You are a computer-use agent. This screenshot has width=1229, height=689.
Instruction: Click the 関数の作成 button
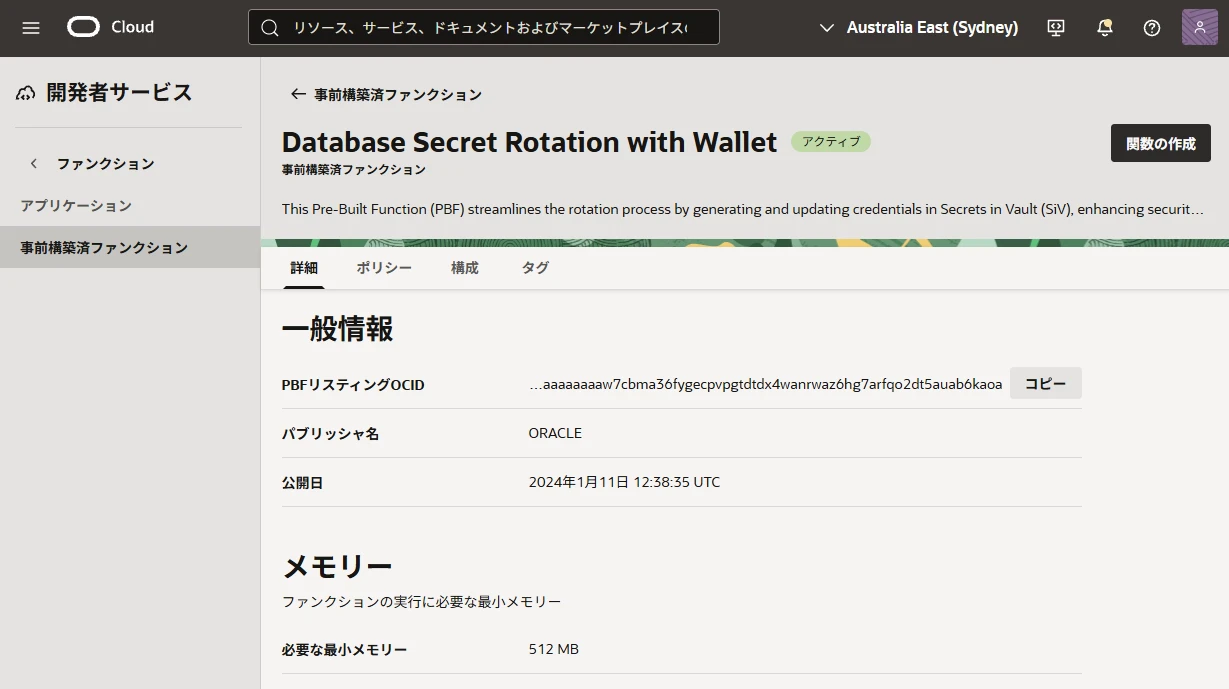click(x=1161, y=143)
